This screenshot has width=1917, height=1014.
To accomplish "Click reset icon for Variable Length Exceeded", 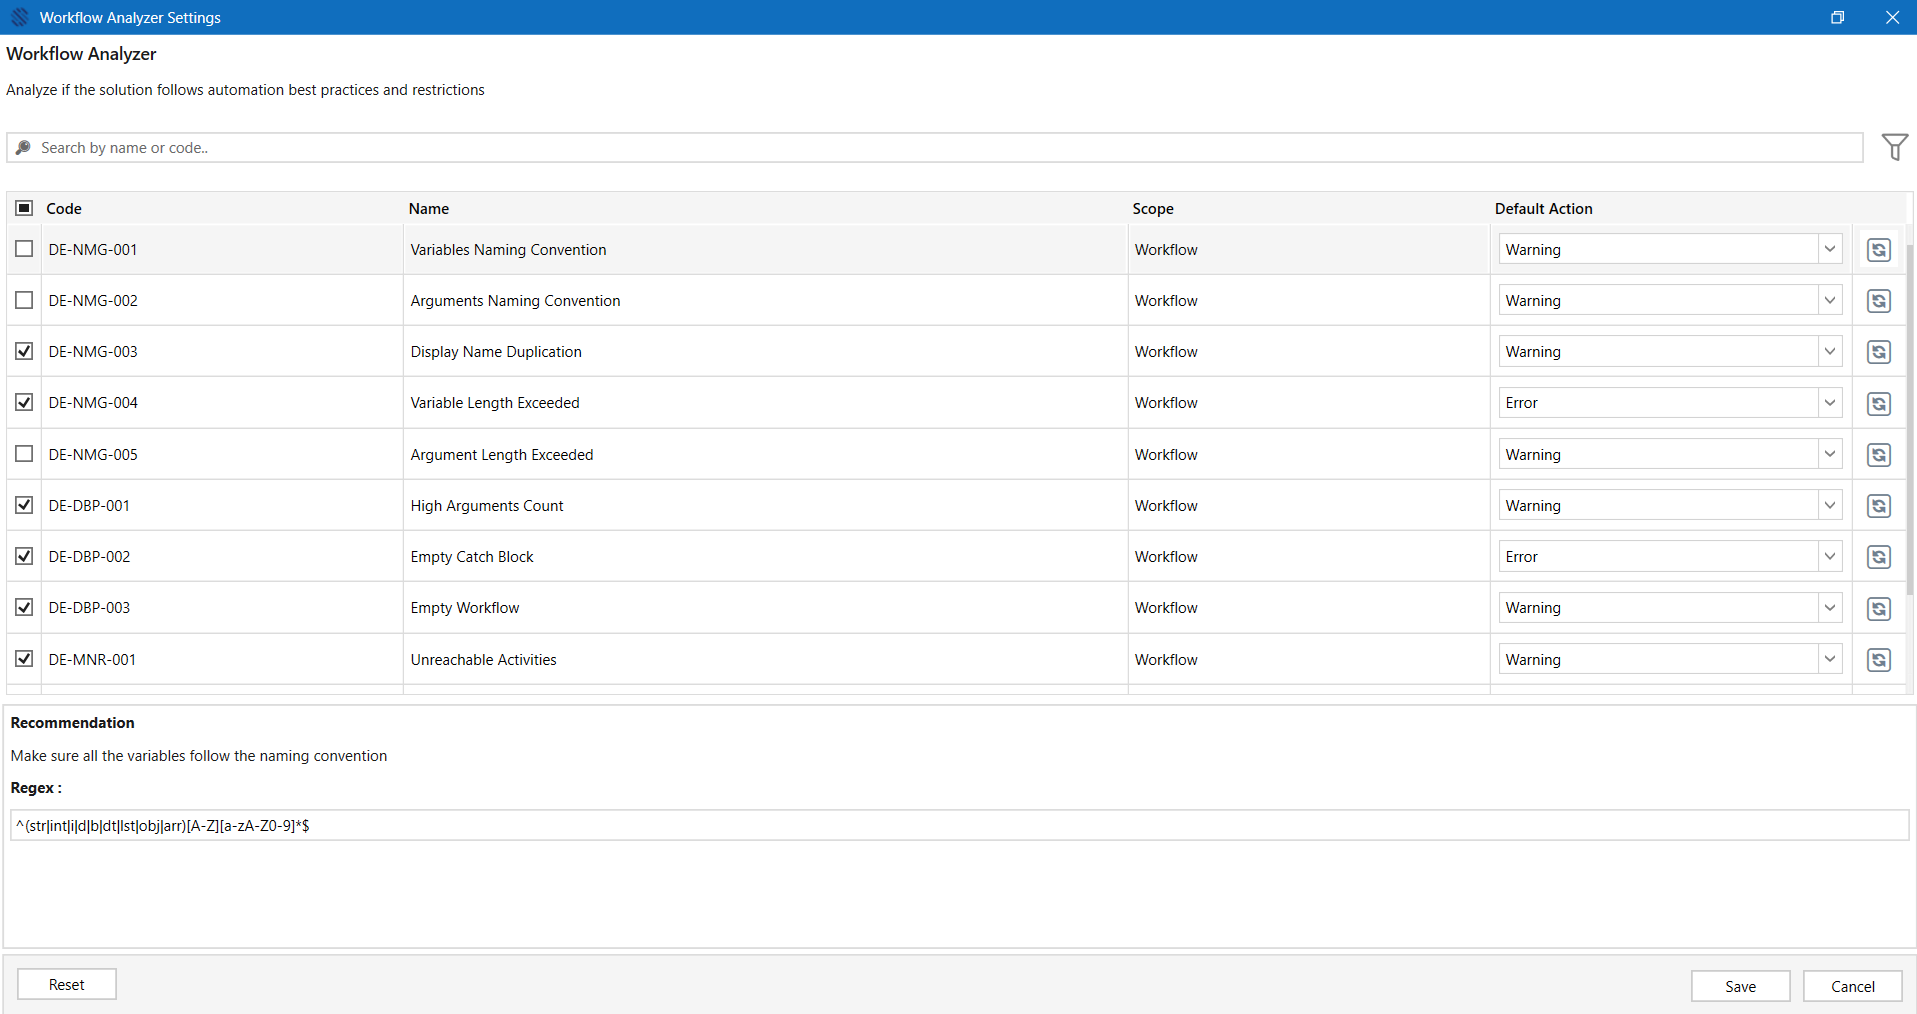I will 1879,403.
